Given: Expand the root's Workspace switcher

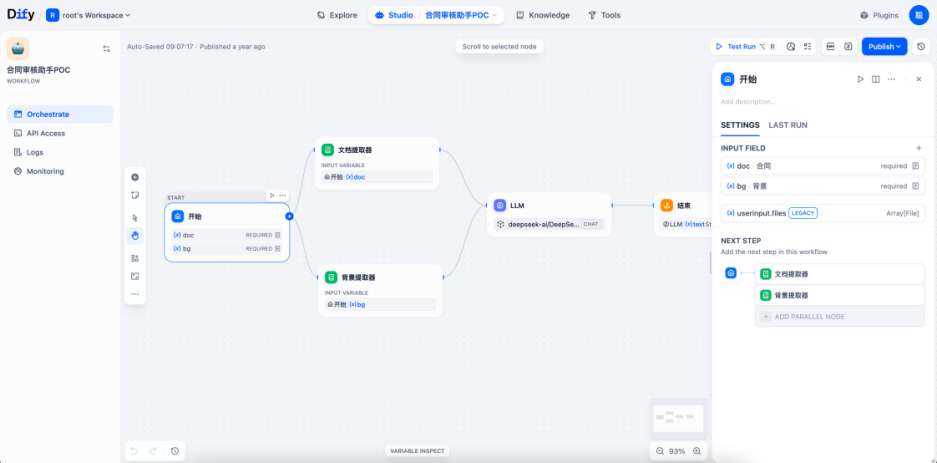Looking at the screenshot, I should point(96,15).
